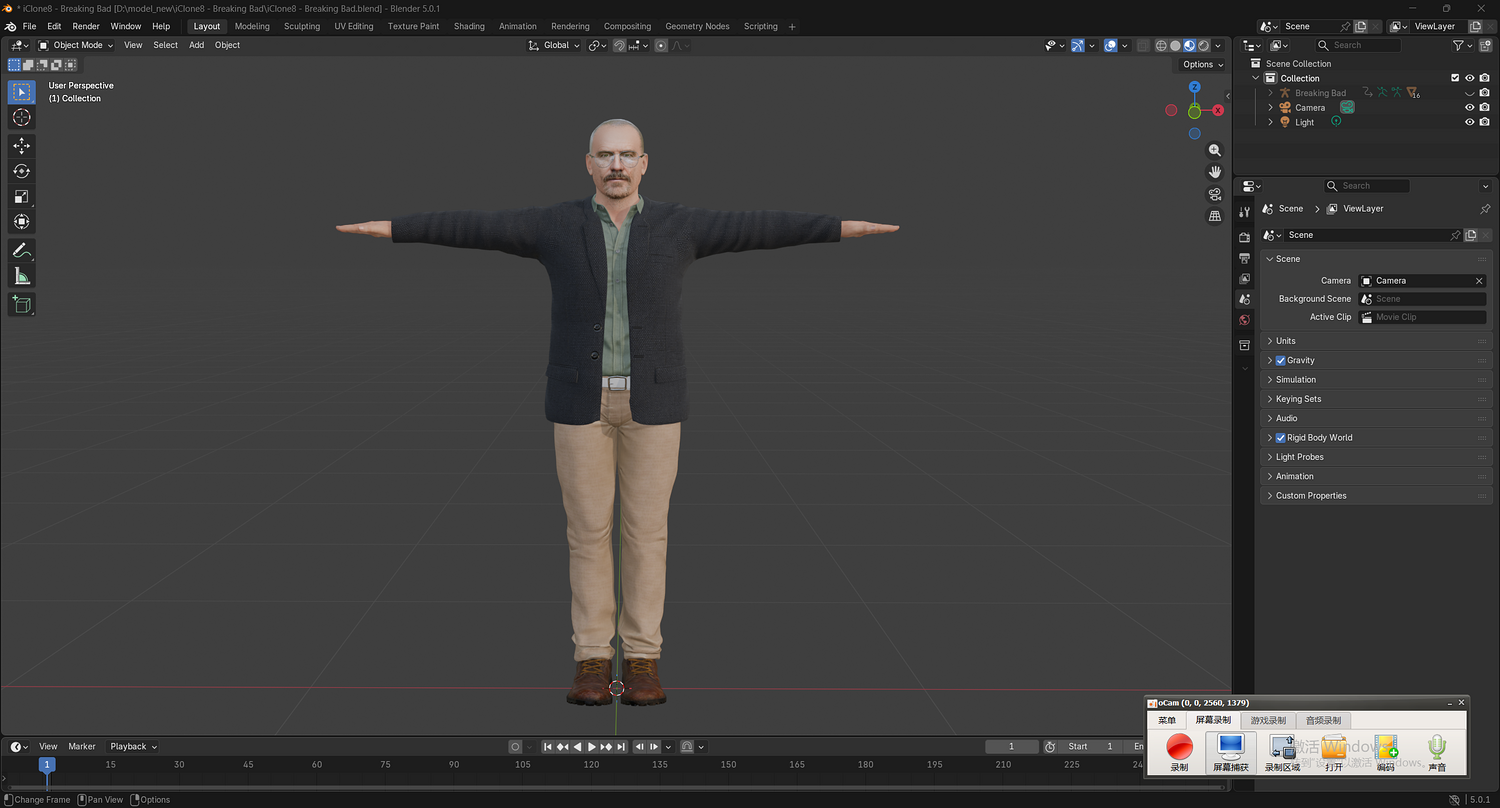Viewport: 1500px width, 808px height.
Task: Jump to the timeline start frame
Action: click(548, 747)
